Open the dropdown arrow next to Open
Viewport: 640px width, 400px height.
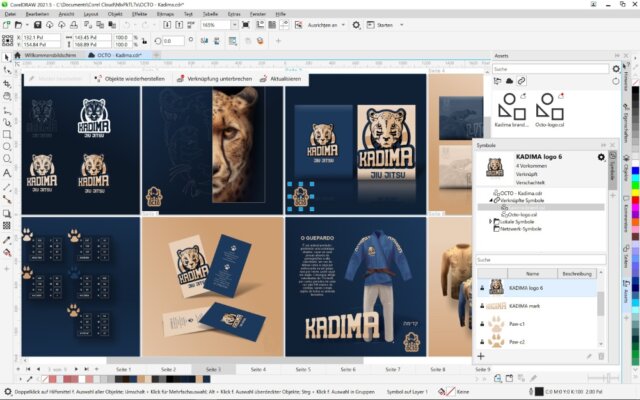click(27, 25)
